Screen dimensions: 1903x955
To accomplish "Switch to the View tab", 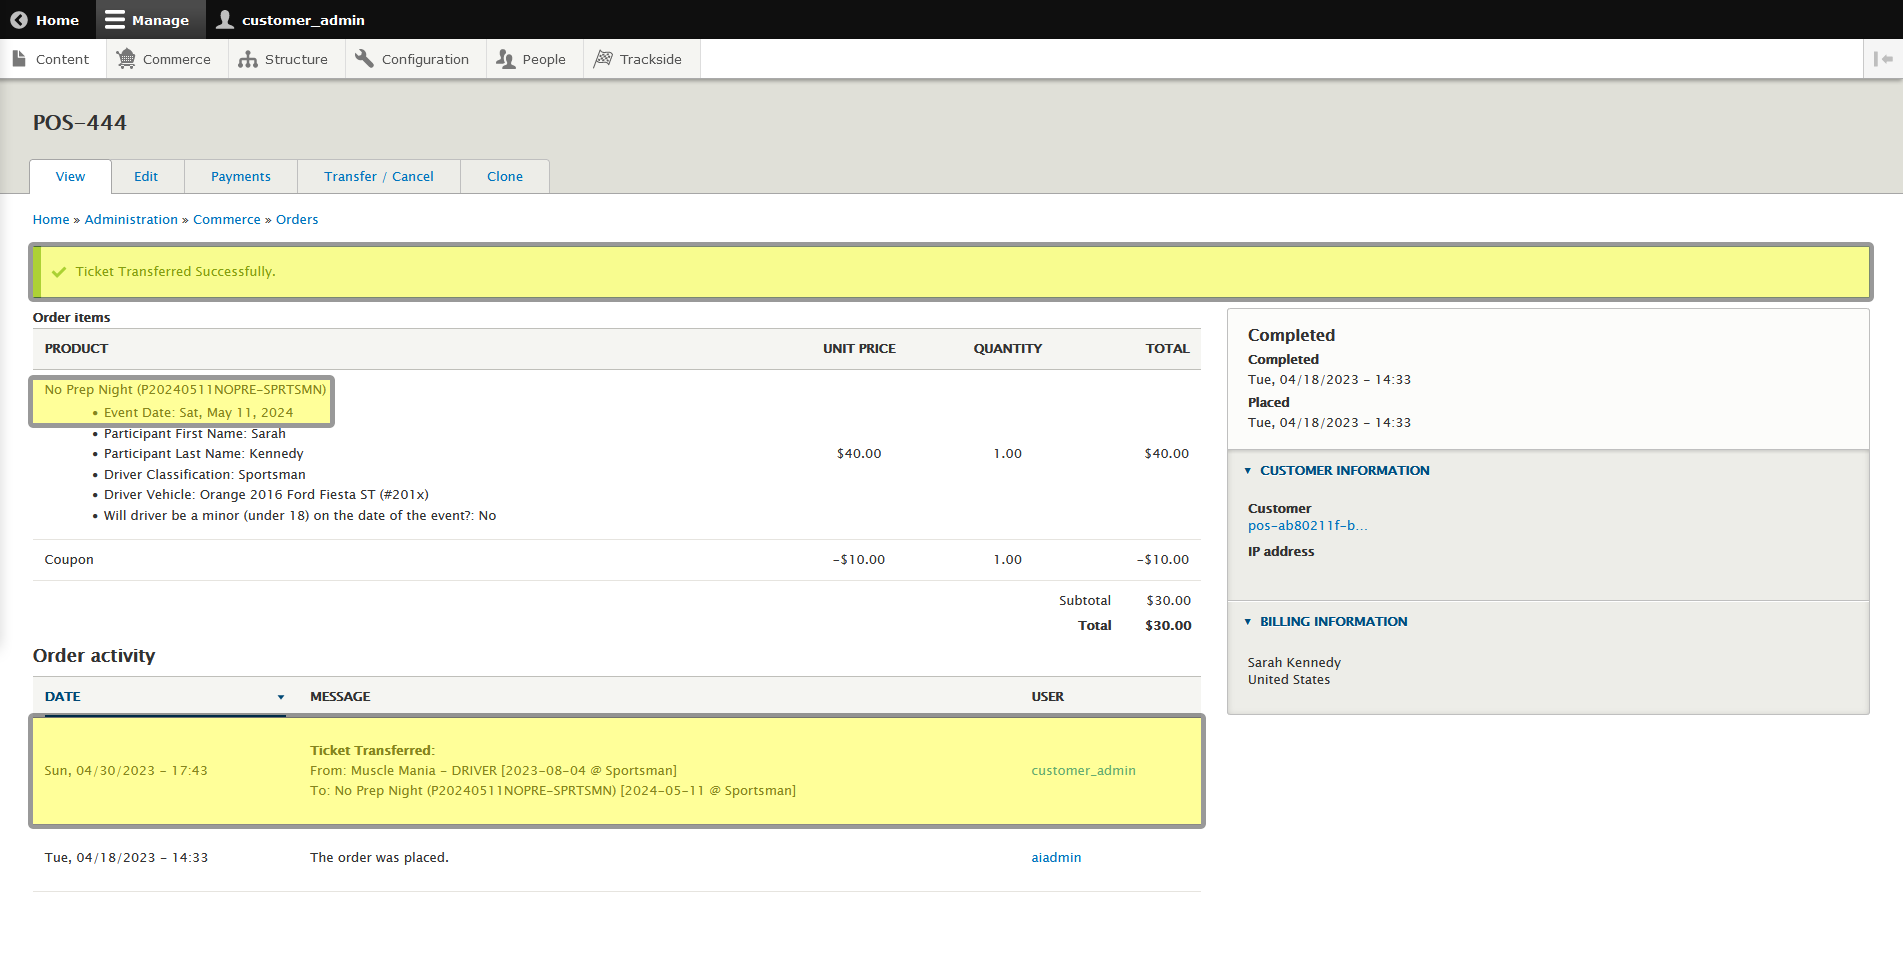I will coord(70,176).
